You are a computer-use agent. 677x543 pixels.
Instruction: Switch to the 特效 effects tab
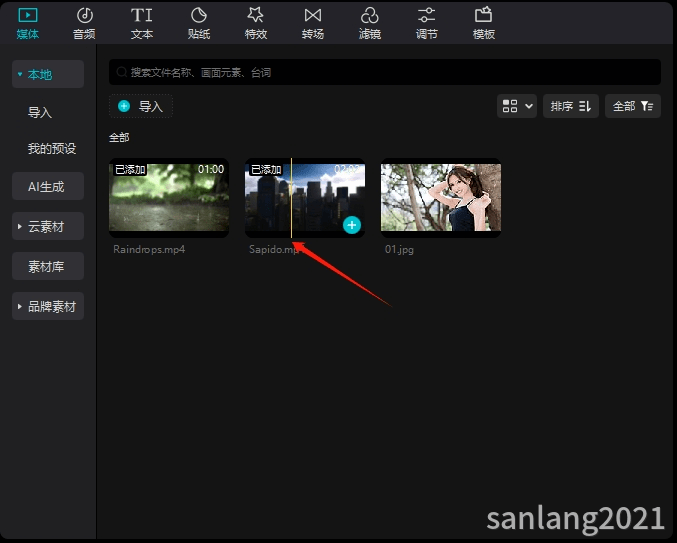tap(256, 23)
